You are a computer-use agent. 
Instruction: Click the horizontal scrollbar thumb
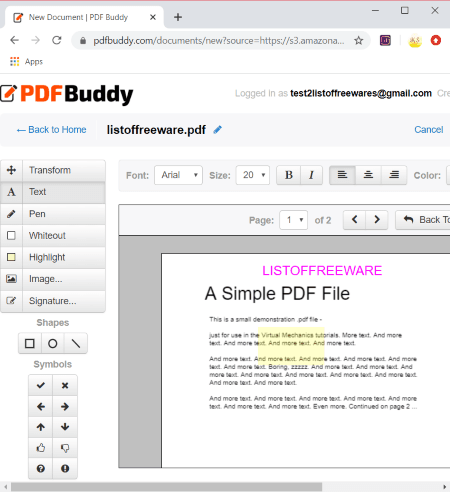tap(167, 487)
